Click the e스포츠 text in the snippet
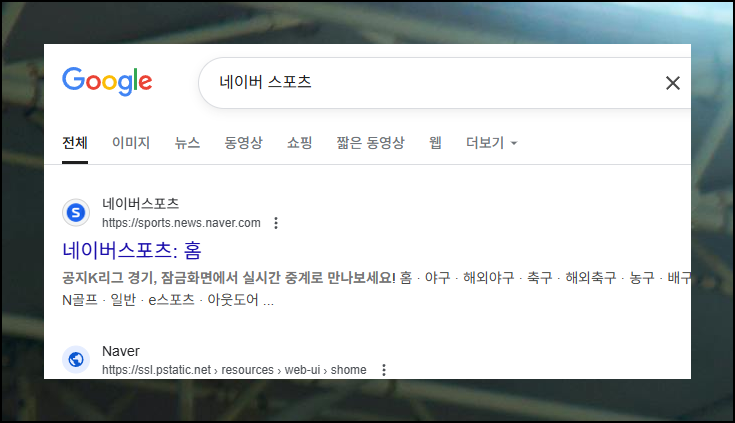This screenshot has height=423, width=735. 171,300
